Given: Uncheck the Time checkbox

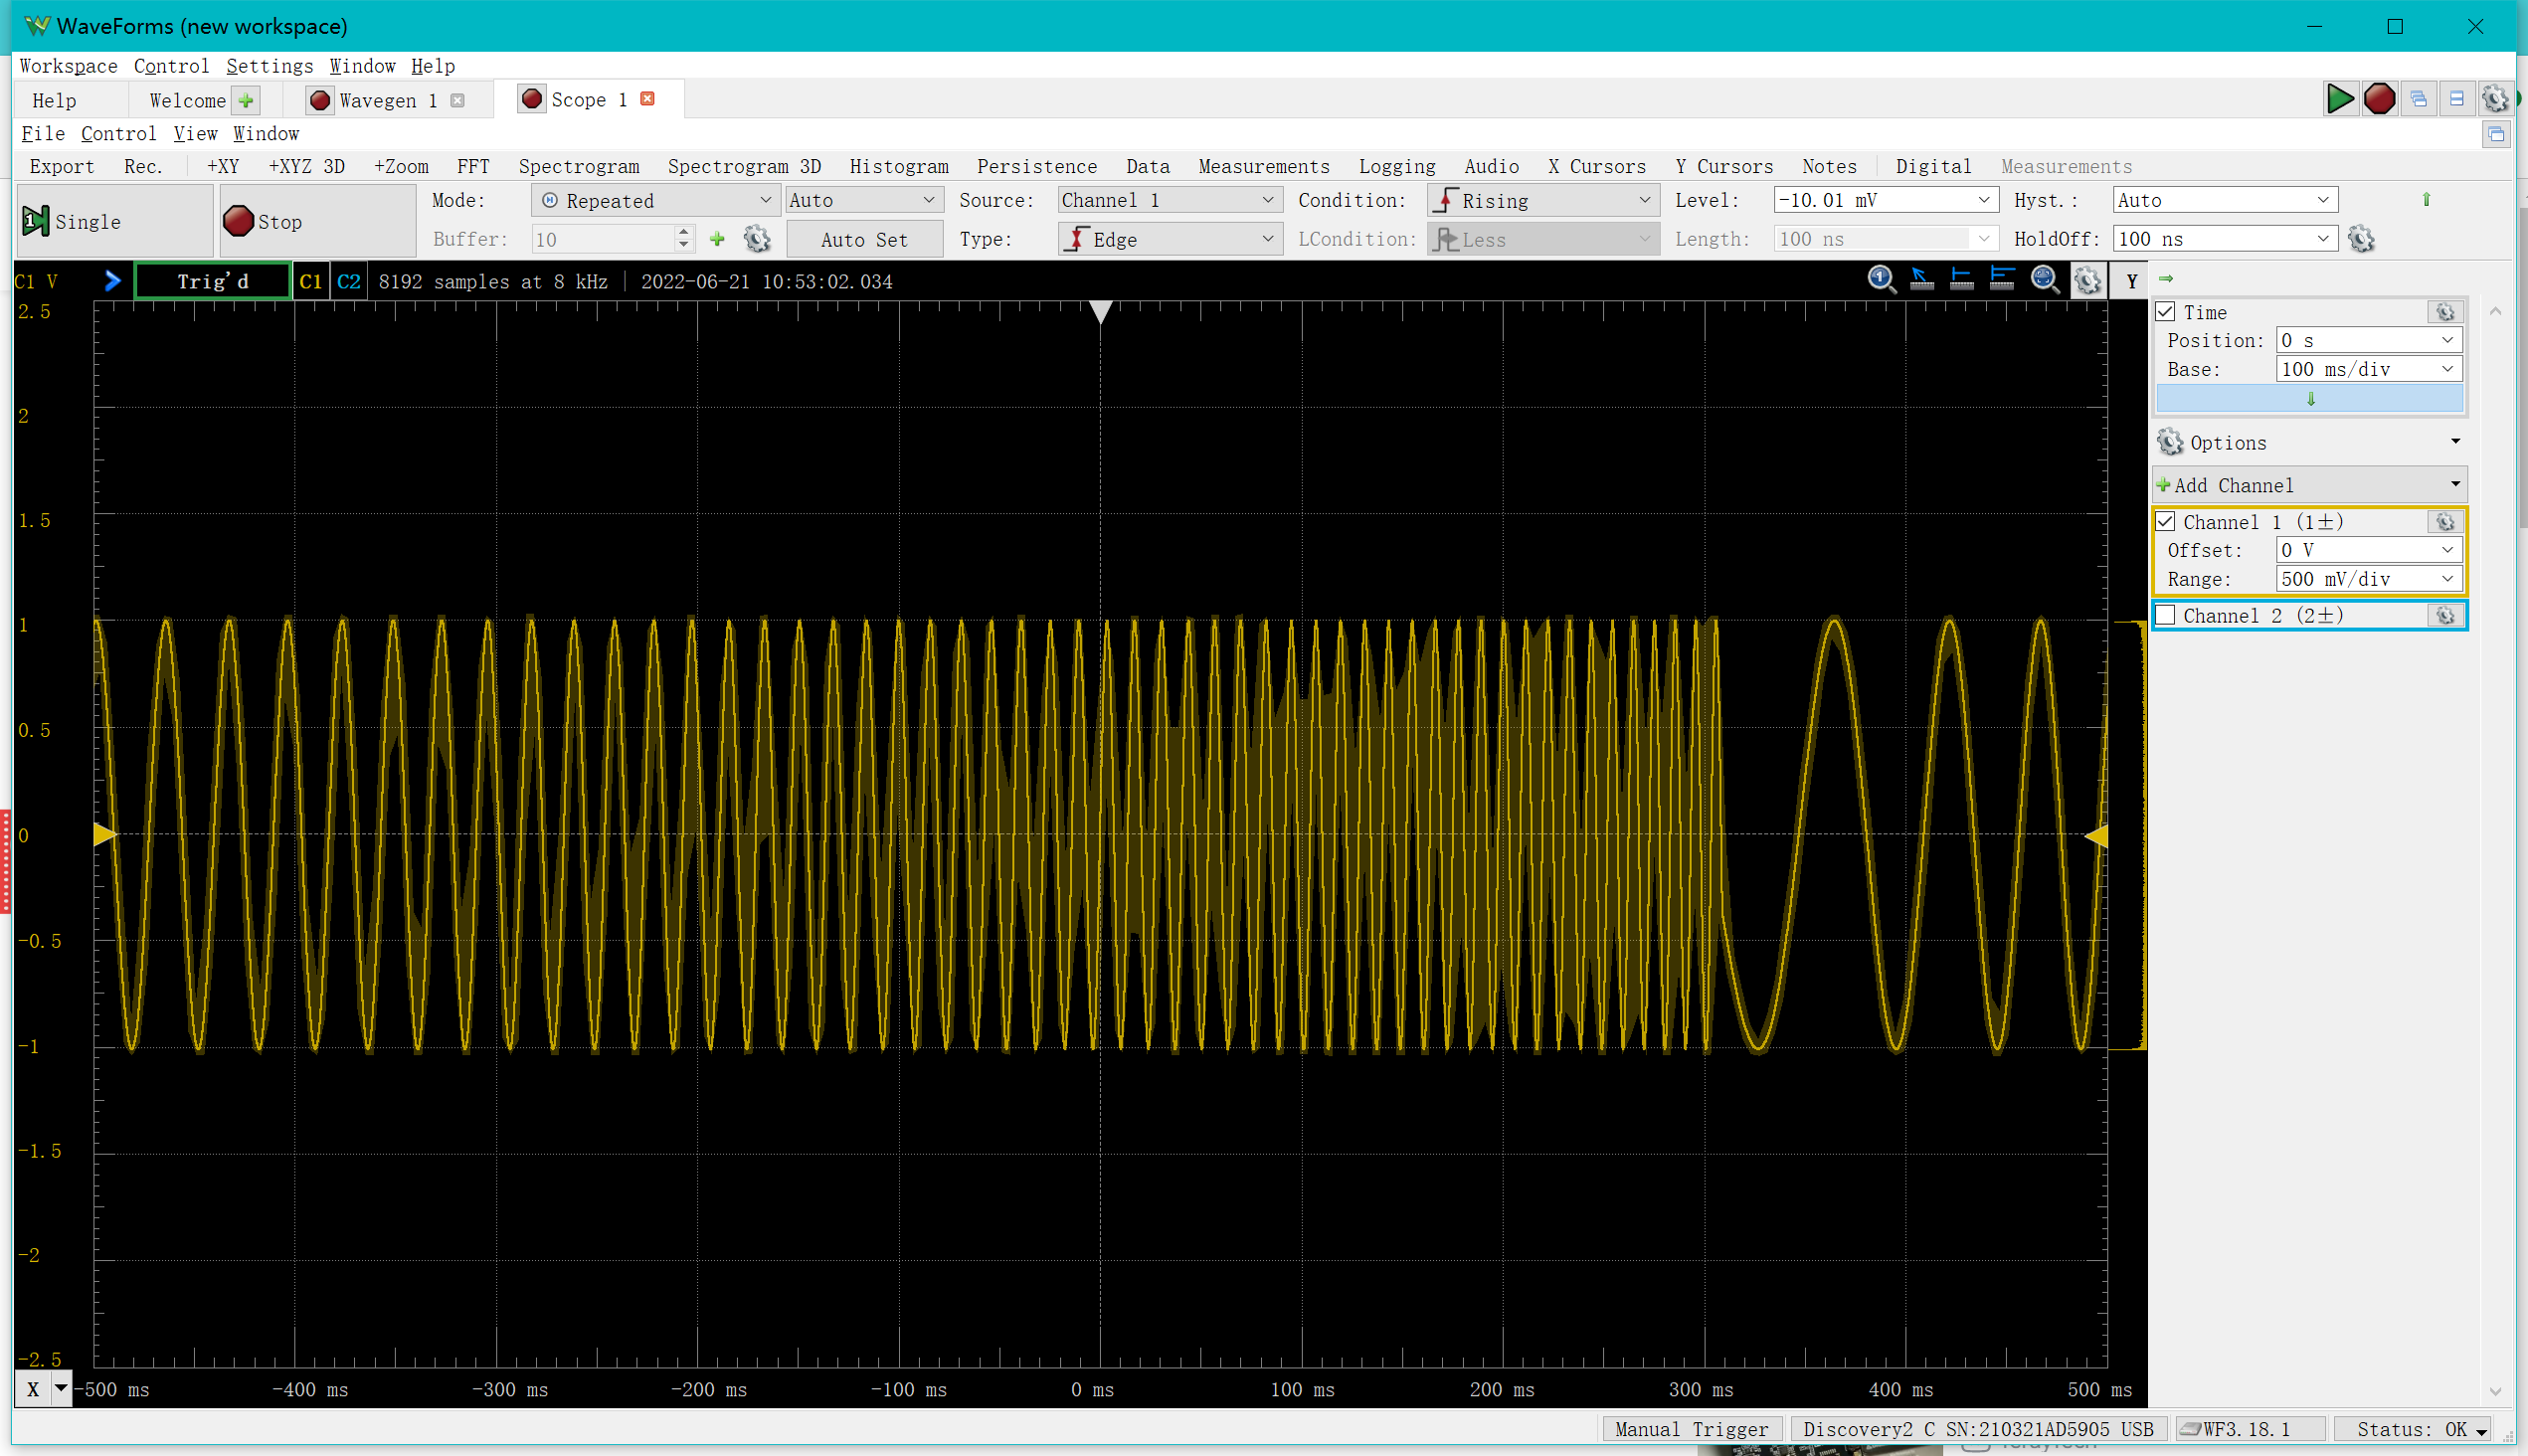Looking at the screenshot, I should (x=2166, y=312).
